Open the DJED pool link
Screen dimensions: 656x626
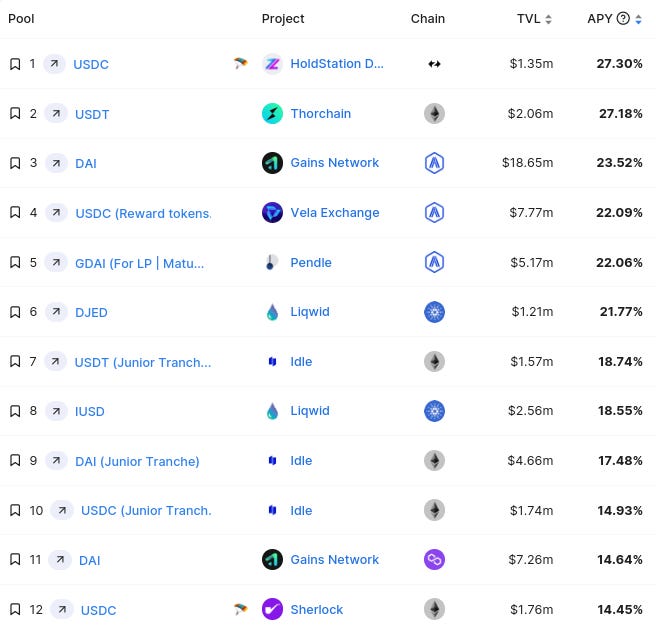click(x=91, y=313)
